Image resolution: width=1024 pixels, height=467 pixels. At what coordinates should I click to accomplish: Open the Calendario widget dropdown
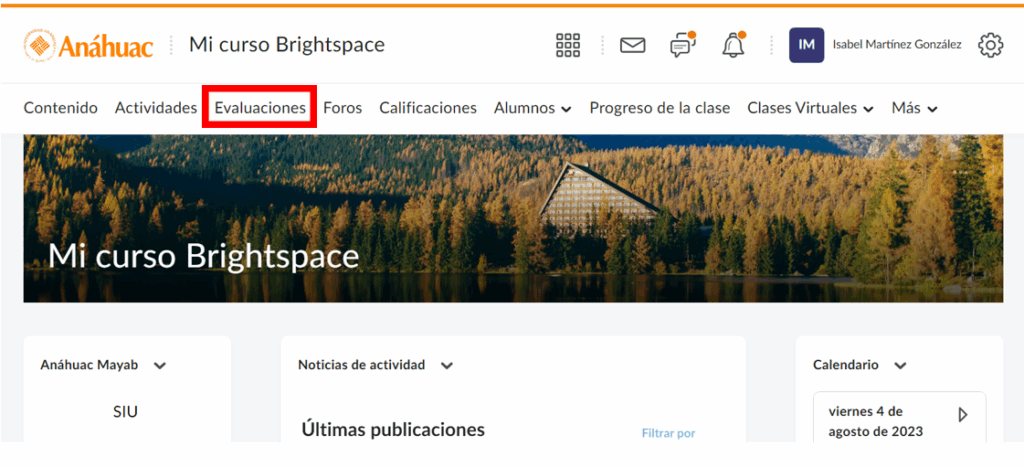click(x=900, y=366)
